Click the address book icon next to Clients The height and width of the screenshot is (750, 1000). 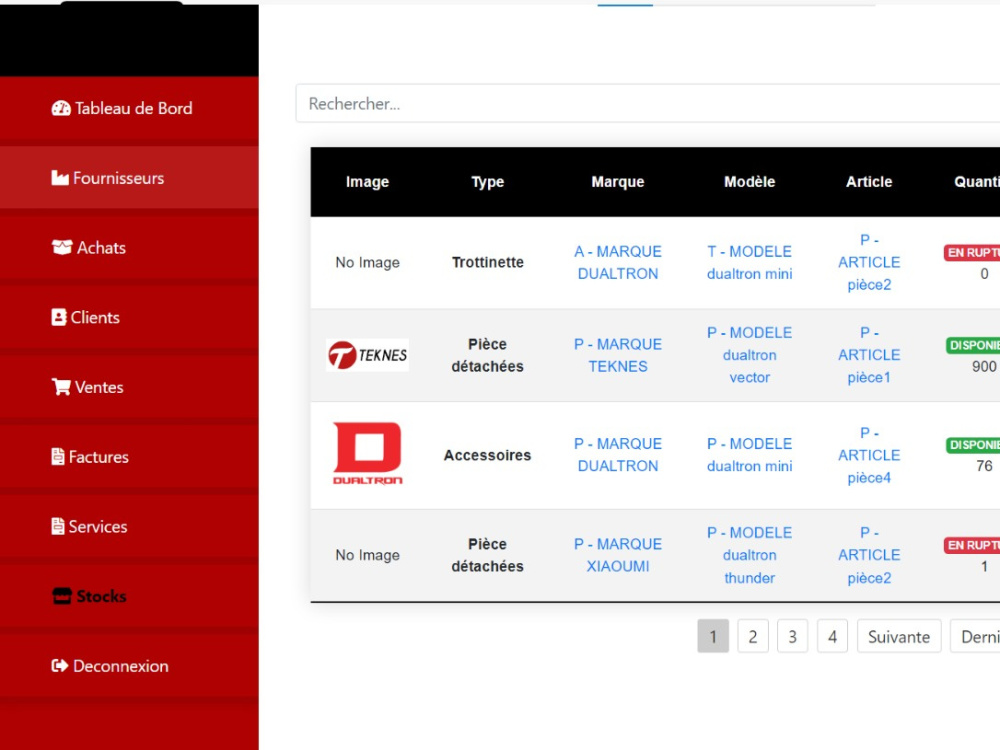[59, 318]
